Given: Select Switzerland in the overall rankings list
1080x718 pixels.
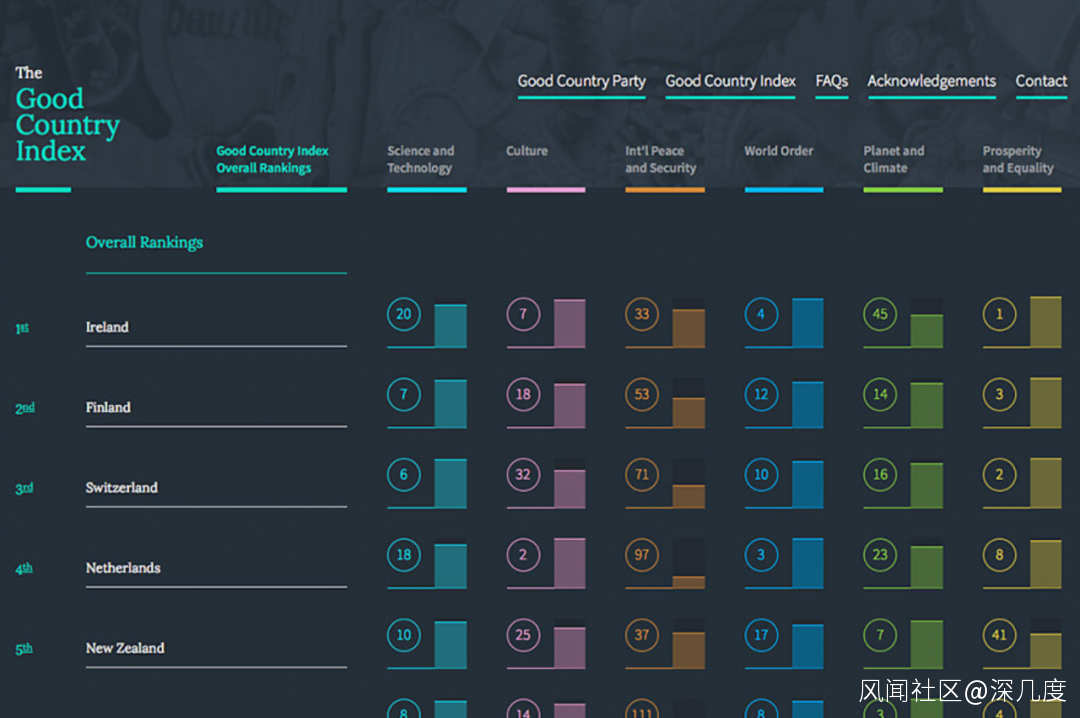Looking at the screenshot, I should click(x=122, y=488).
